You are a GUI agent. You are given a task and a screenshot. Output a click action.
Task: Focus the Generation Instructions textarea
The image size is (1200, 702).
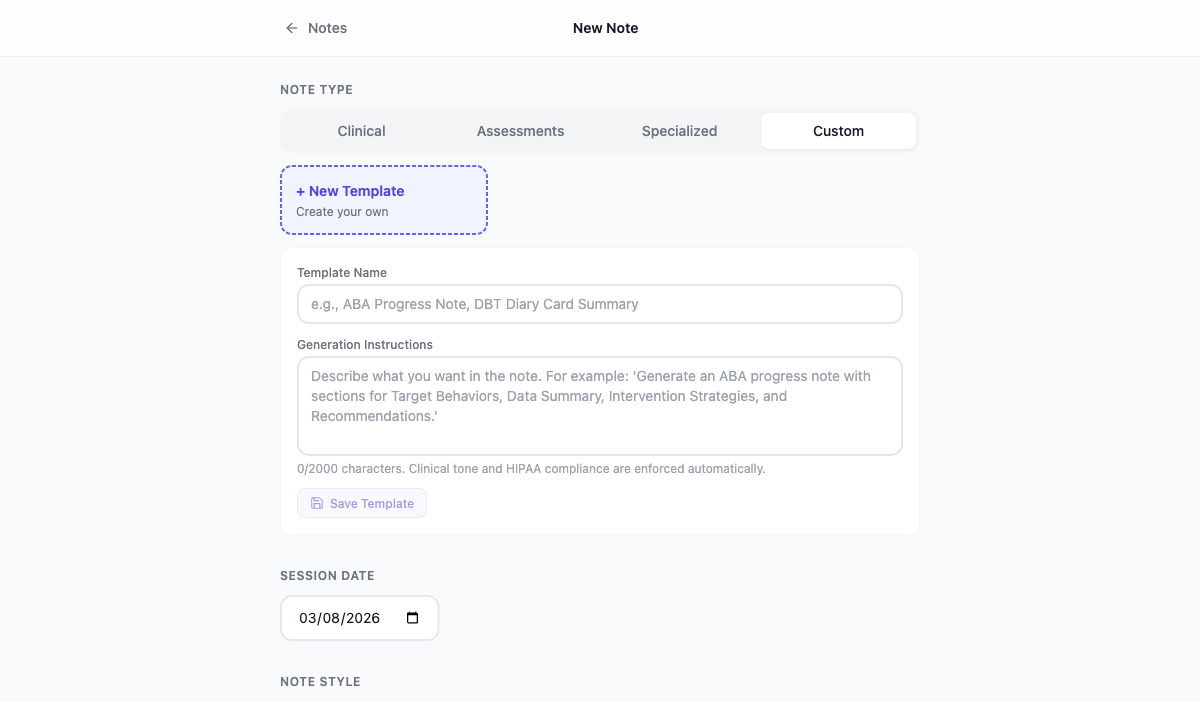point(599,405)
